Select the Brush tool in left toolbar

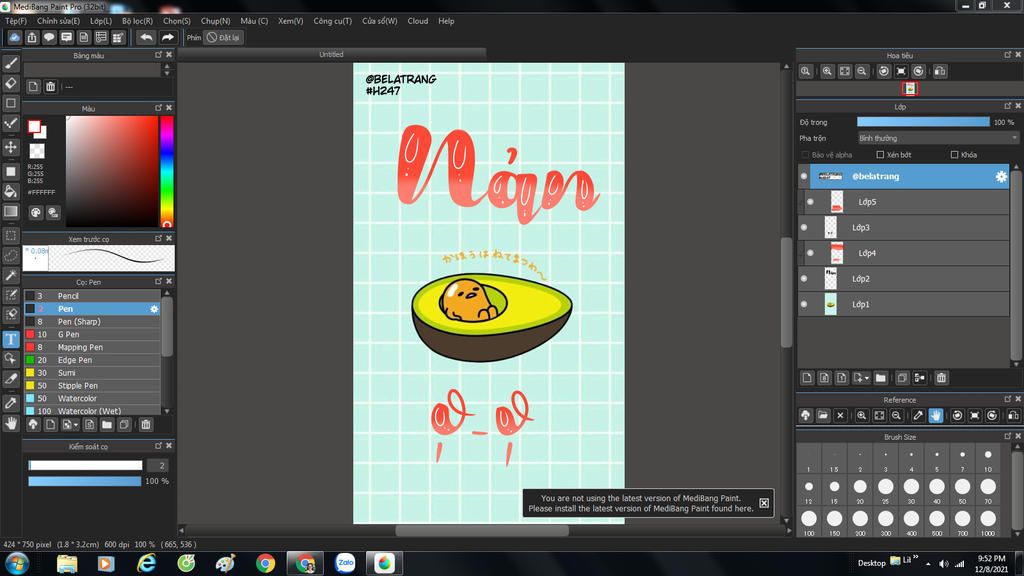click(10, 63)
